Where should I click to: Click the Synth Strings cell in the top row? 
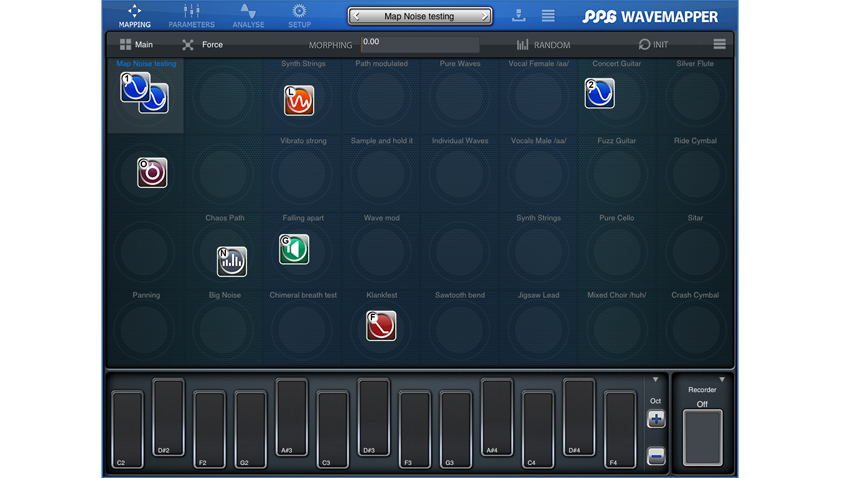pos(303,95)
